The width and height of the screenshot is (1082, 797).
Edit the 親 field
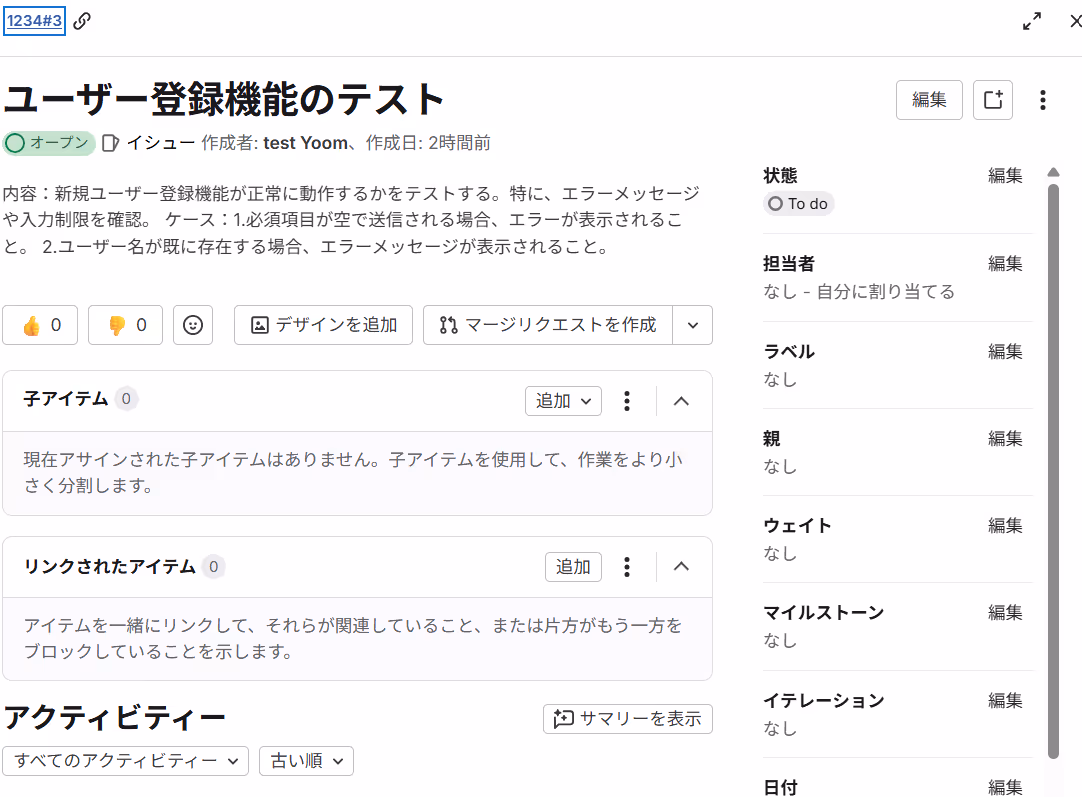[x=1005, y=438]
